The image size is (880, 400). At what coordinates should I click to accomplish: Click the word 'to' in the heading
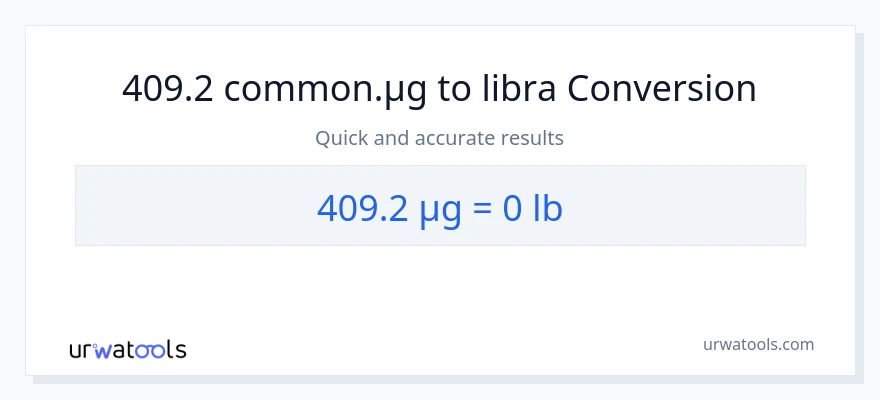click(x=455, y=89)
